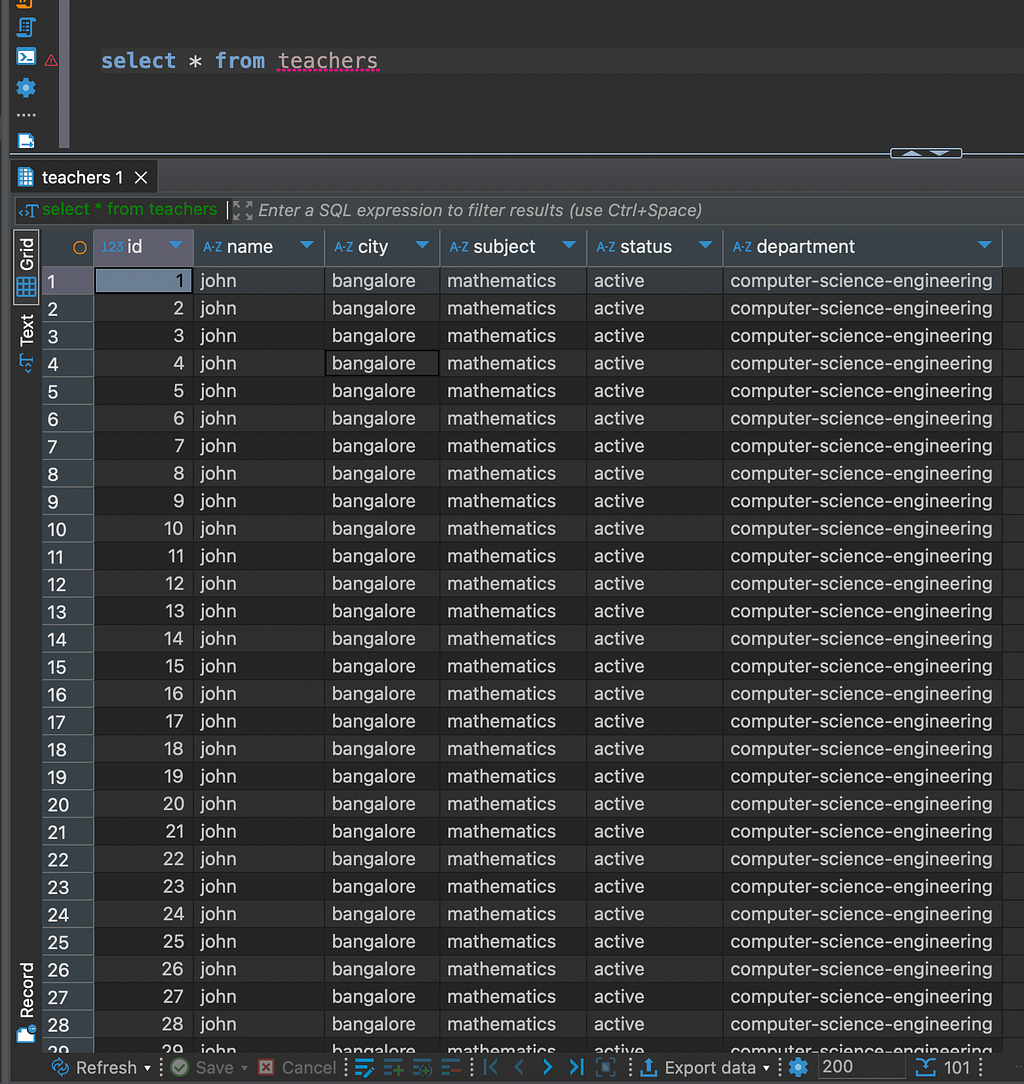Click the add row icon in bottom toolbar
1024x1084 pixels.
(x=393, y=1067)
